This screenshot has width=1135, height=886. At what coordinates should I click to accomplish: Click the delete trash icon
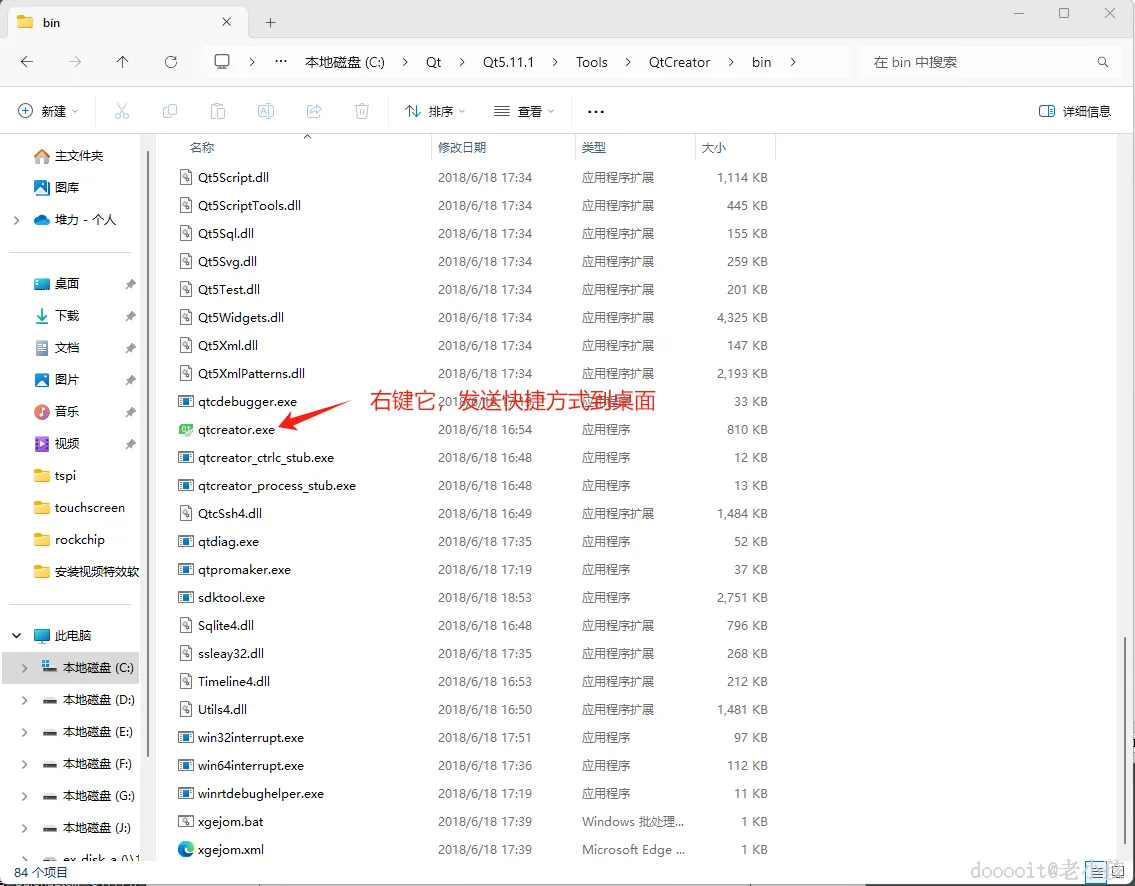click(362, 111)
